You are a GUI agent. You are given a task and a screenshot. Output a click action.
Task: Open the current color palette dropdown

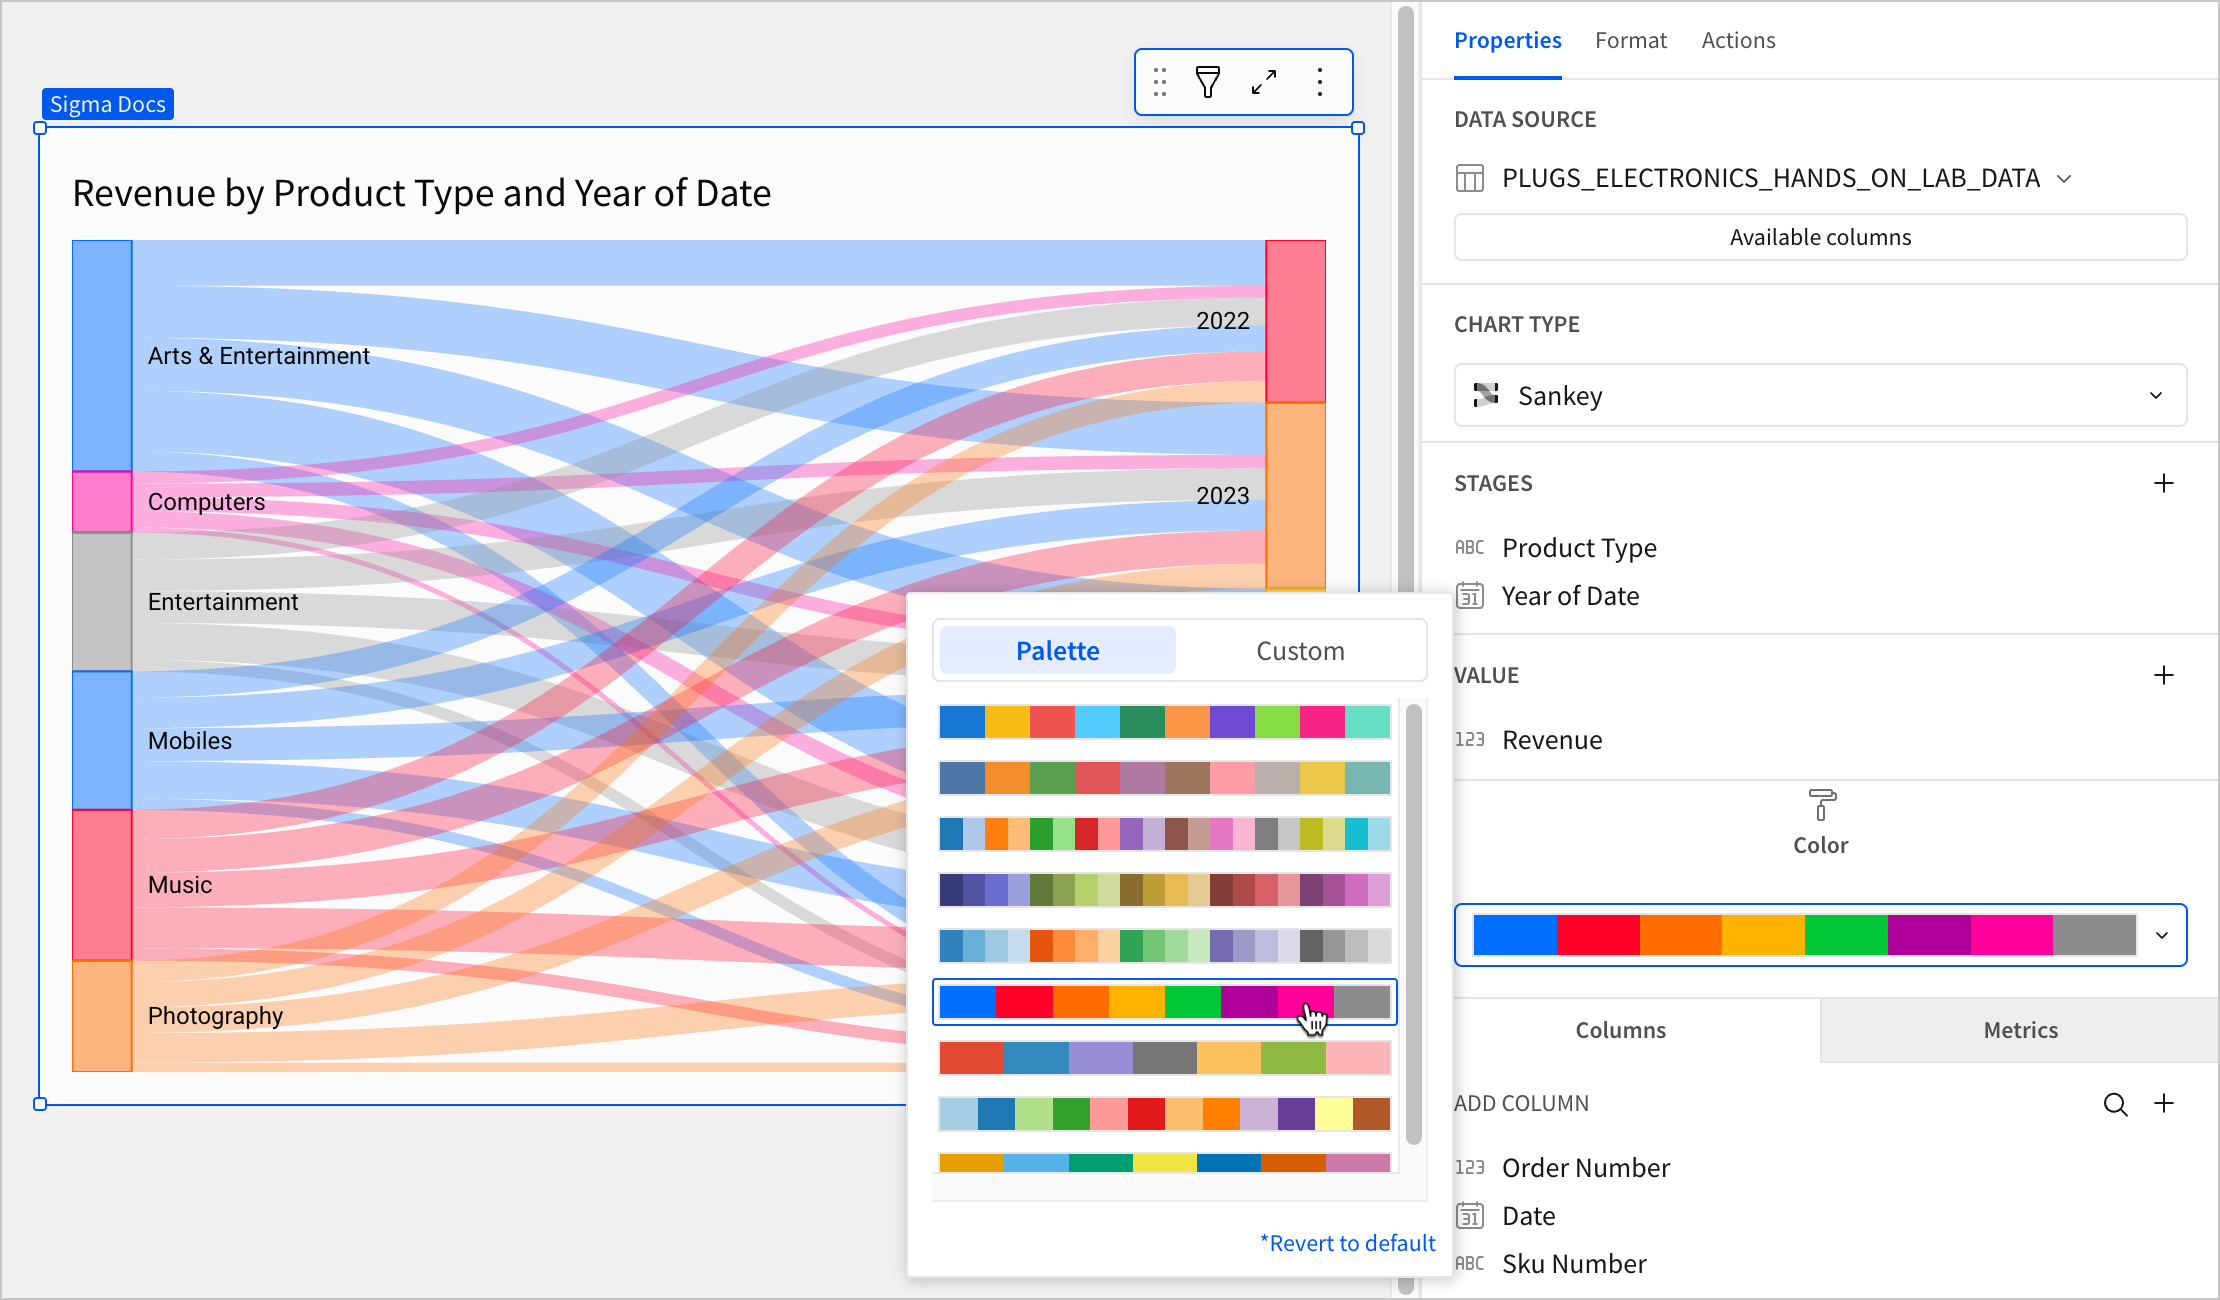coord(2162,935)
